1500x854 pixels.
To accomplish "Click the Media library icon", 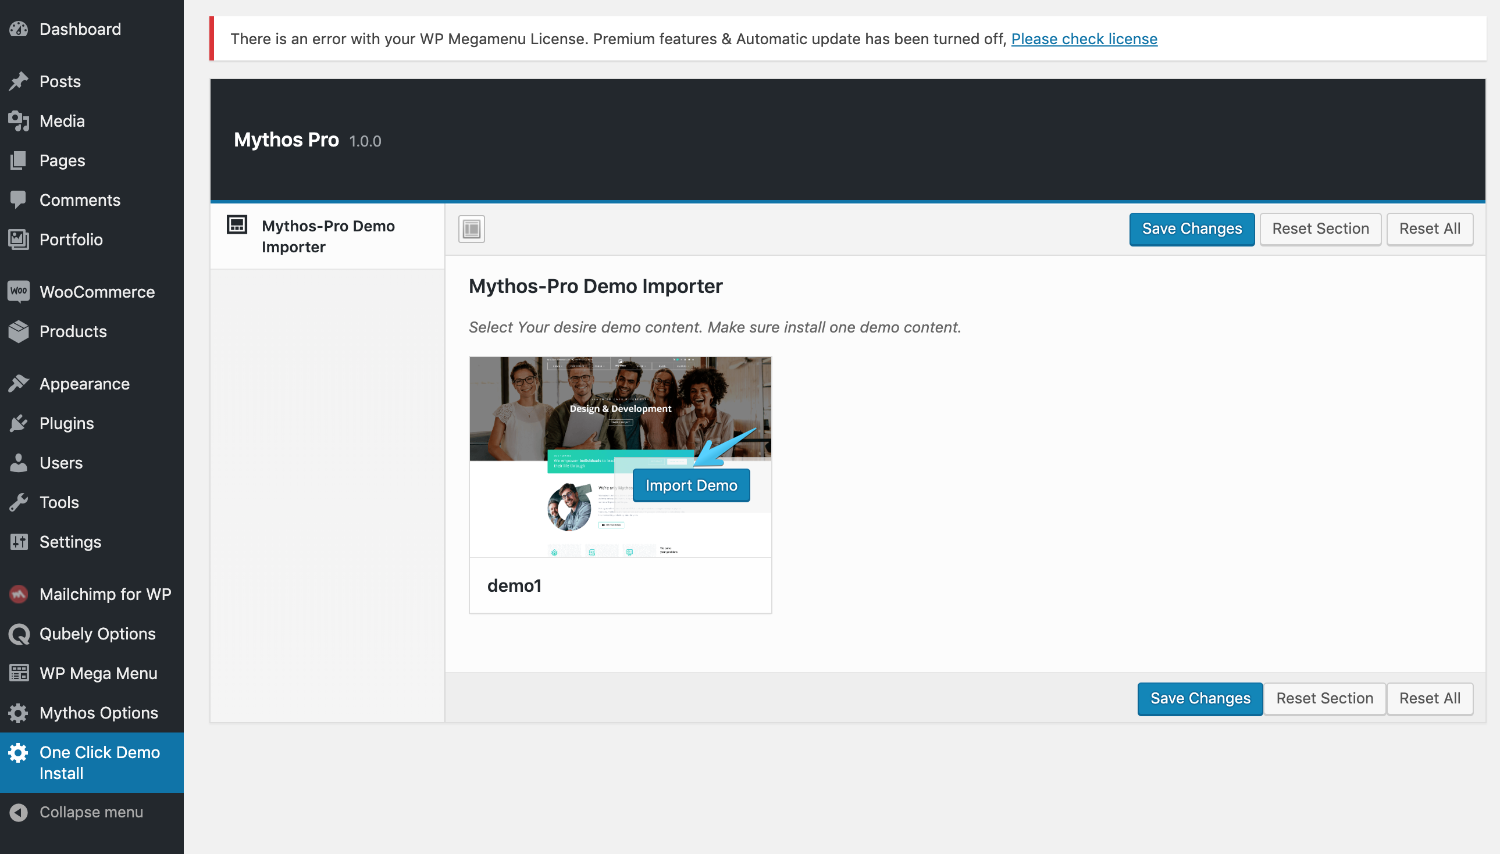I will [18, 121].
